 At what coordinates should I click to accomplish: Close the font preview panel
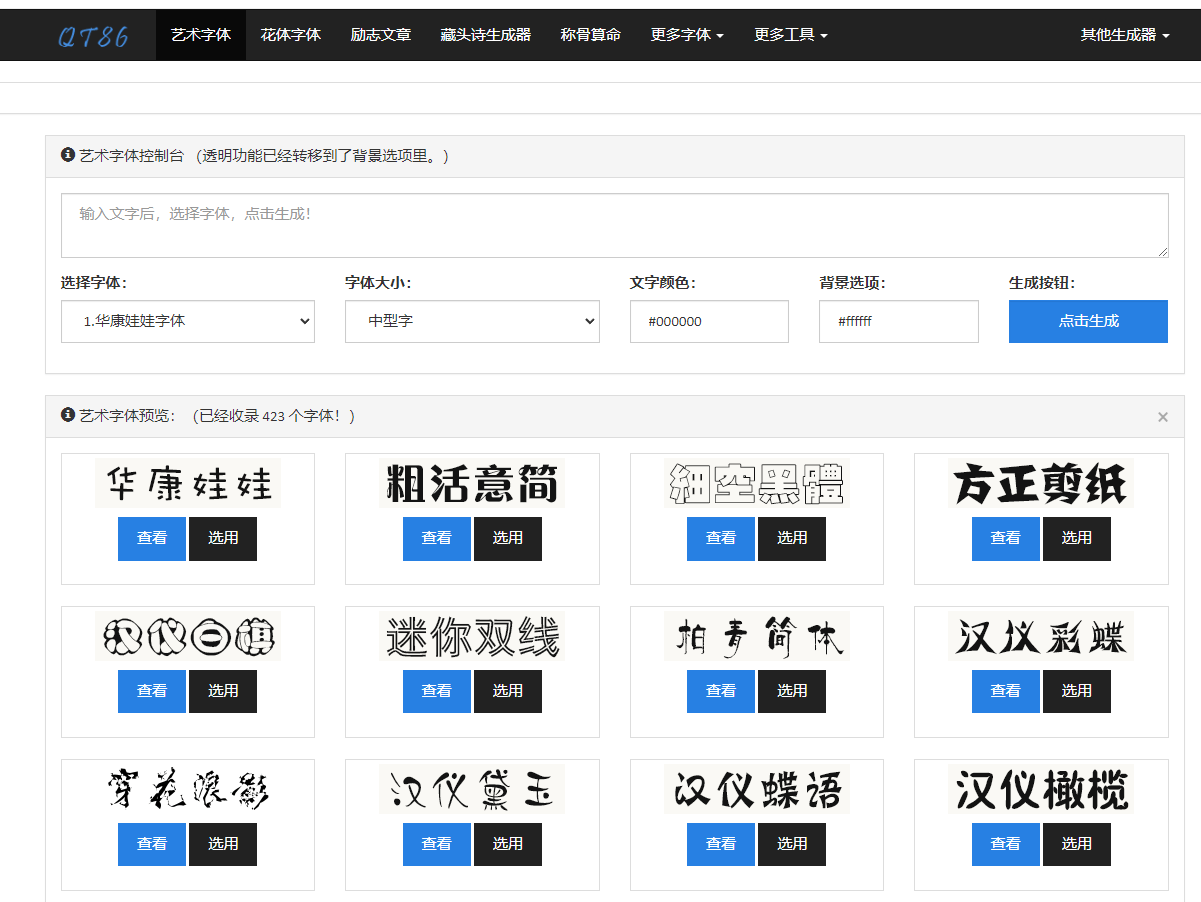1162,417
